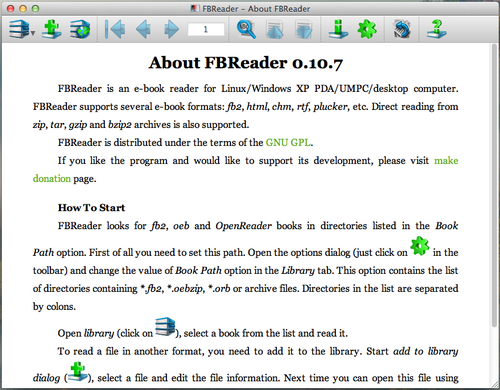Click the italic 'bzip2' text
The height and width of the screenshot is (390, 500).
click(120, 125)
